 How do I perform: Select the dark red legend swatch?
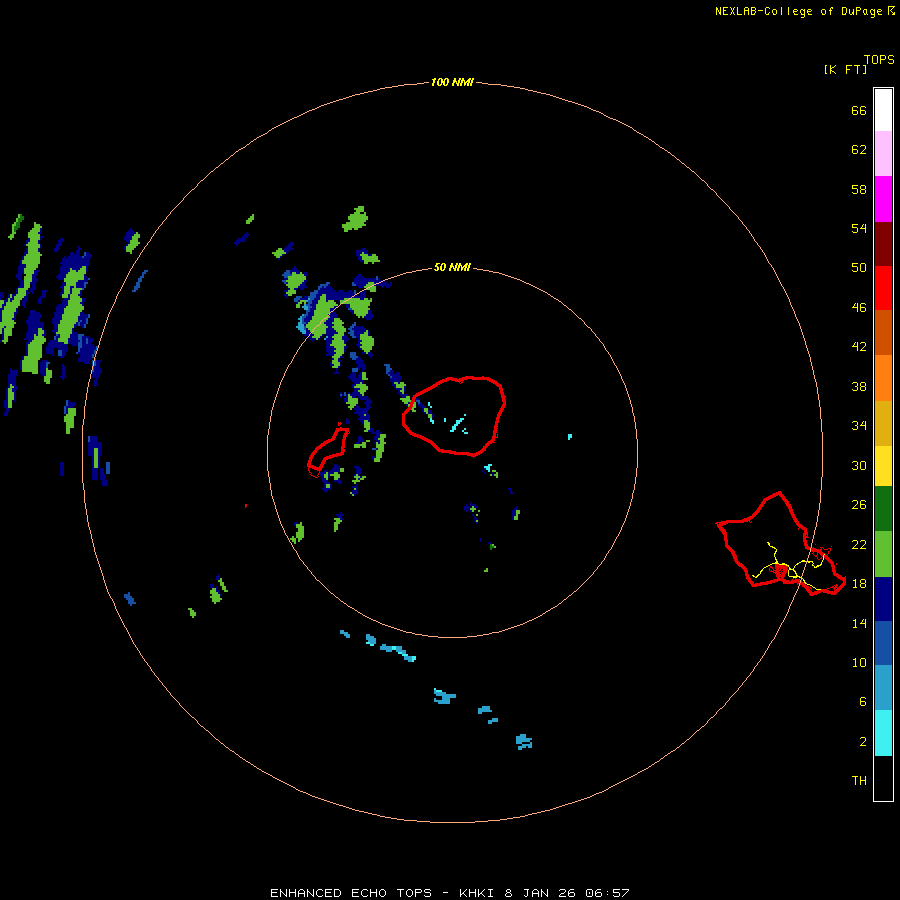883,244
